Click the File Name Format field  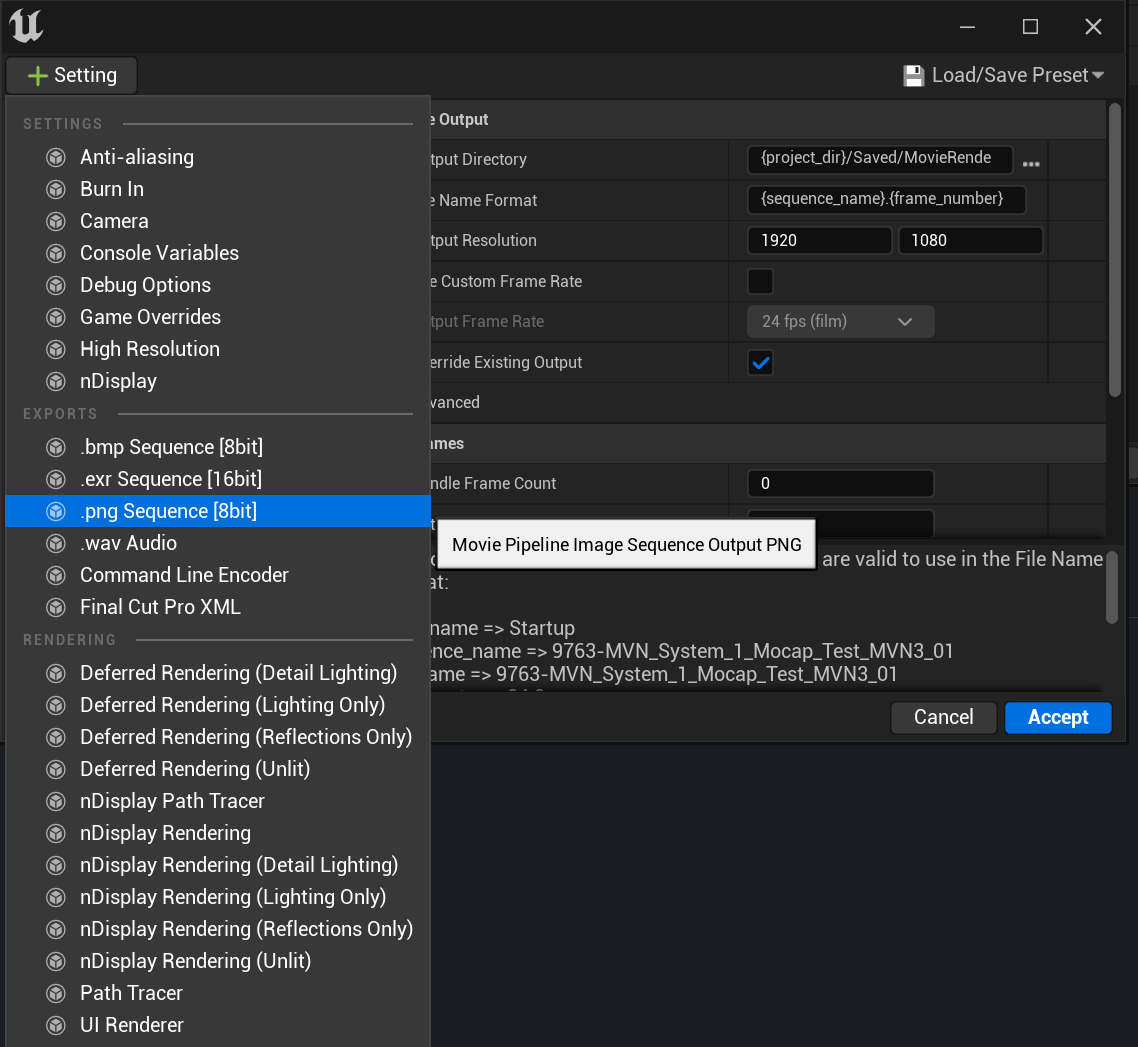click(x=886, y=200)
